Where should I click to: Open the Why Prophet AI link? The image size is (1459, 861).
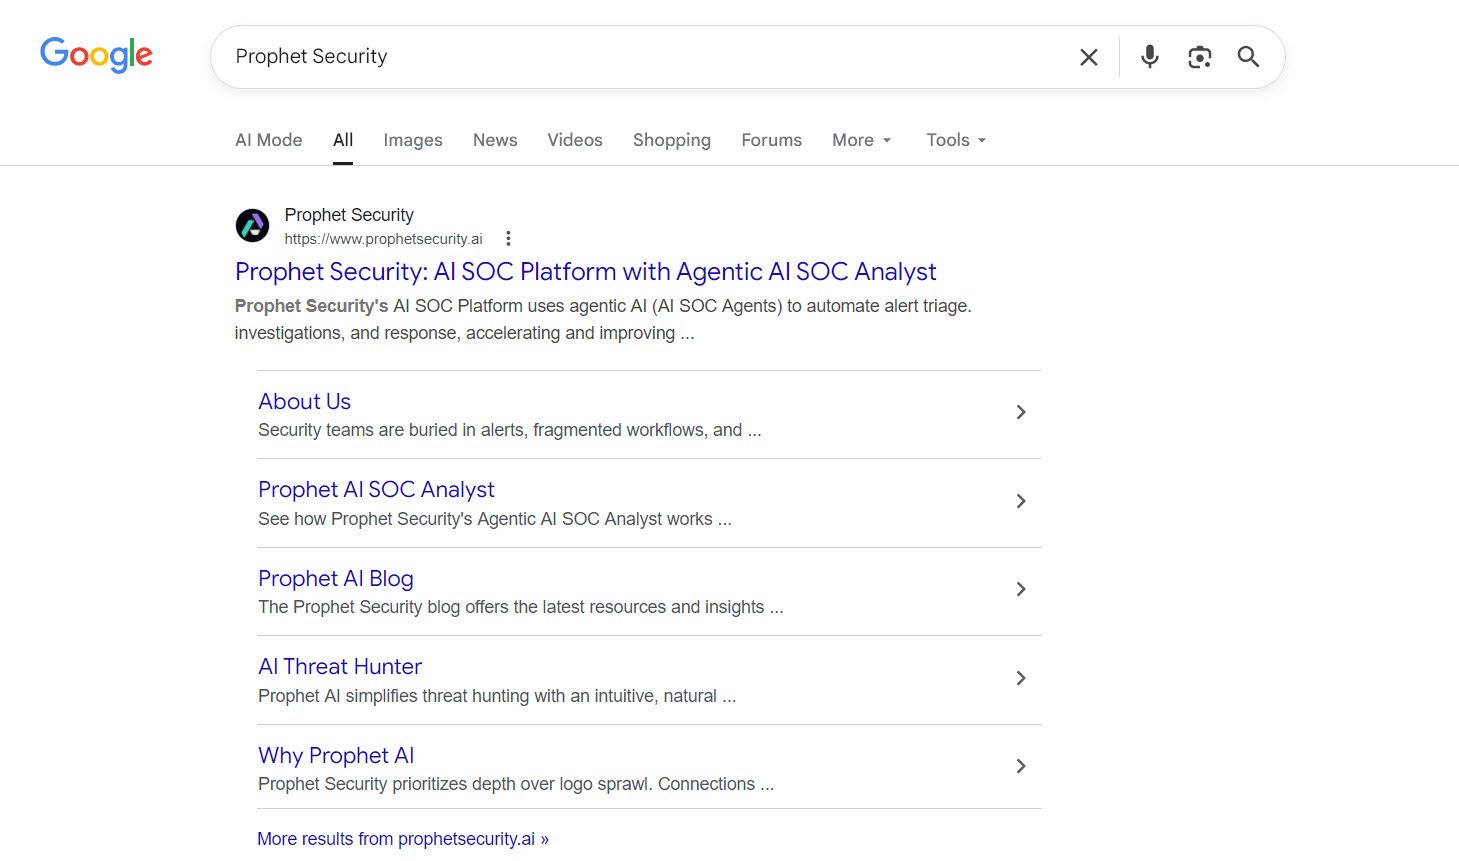[x=335, y=755]
